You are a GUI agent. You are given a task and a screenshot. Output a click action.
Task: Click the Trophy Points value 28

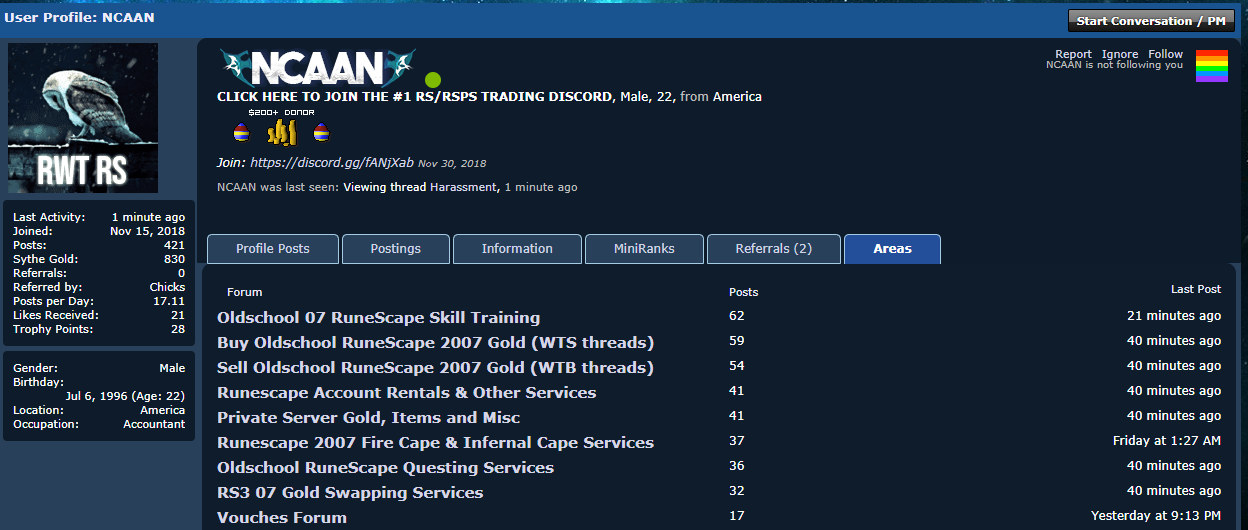click(179, 329)
